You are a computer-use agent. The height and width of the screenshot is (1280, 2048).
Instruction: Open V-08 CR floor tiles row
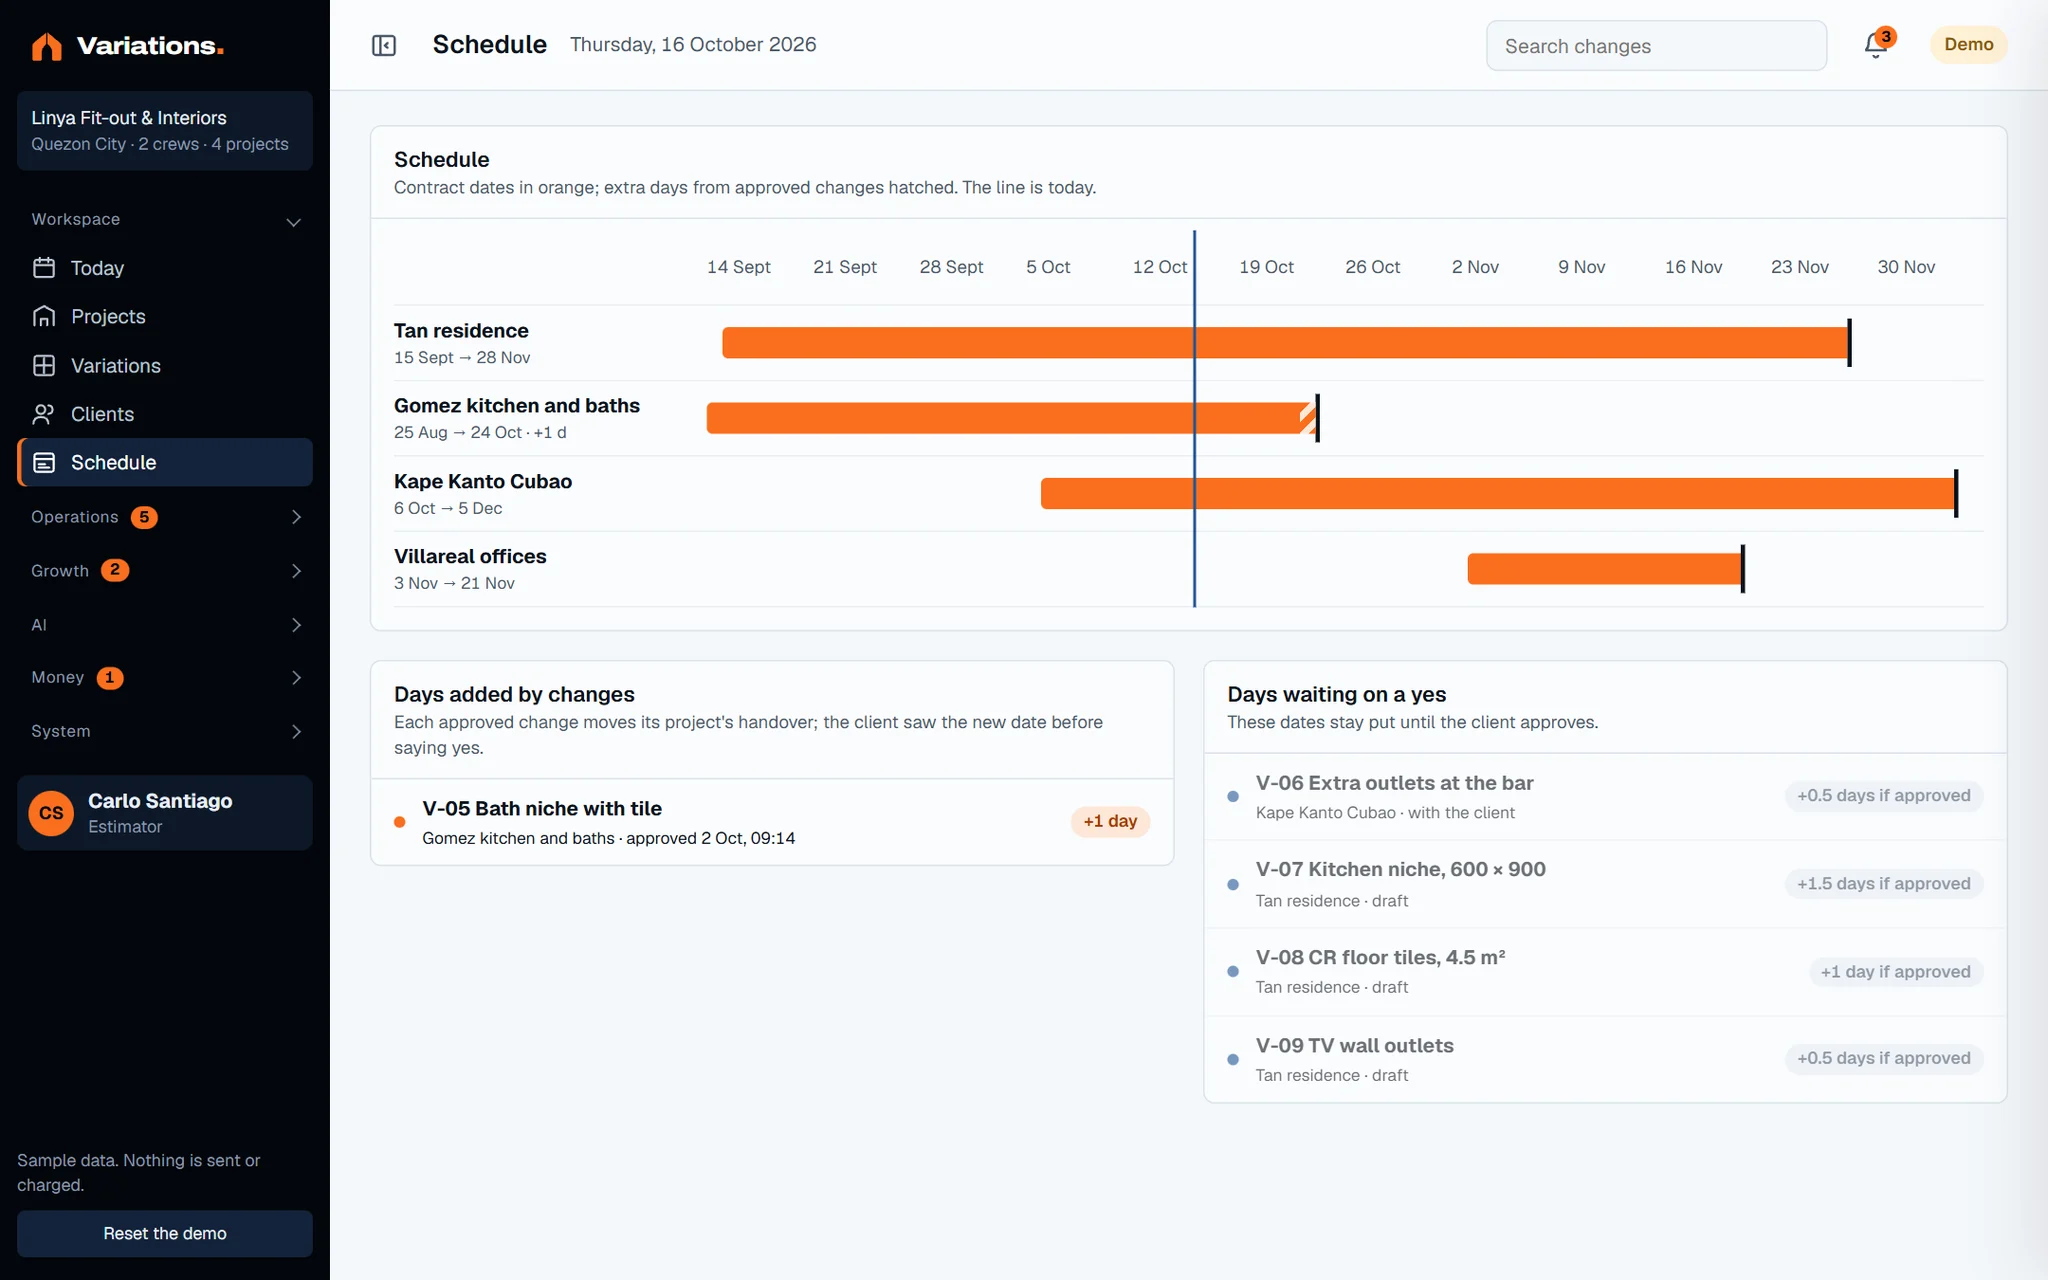[1605, 972]
